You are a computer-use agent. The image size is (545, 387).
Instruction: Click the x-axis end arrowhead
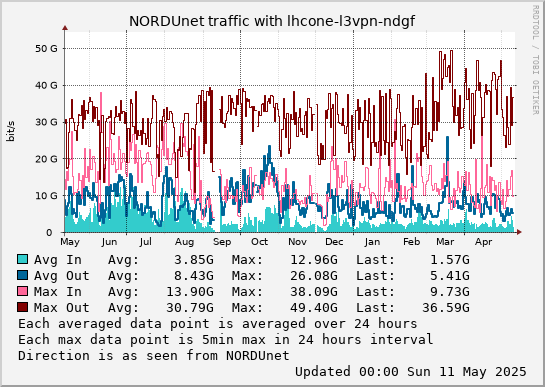tap(519, 232)
